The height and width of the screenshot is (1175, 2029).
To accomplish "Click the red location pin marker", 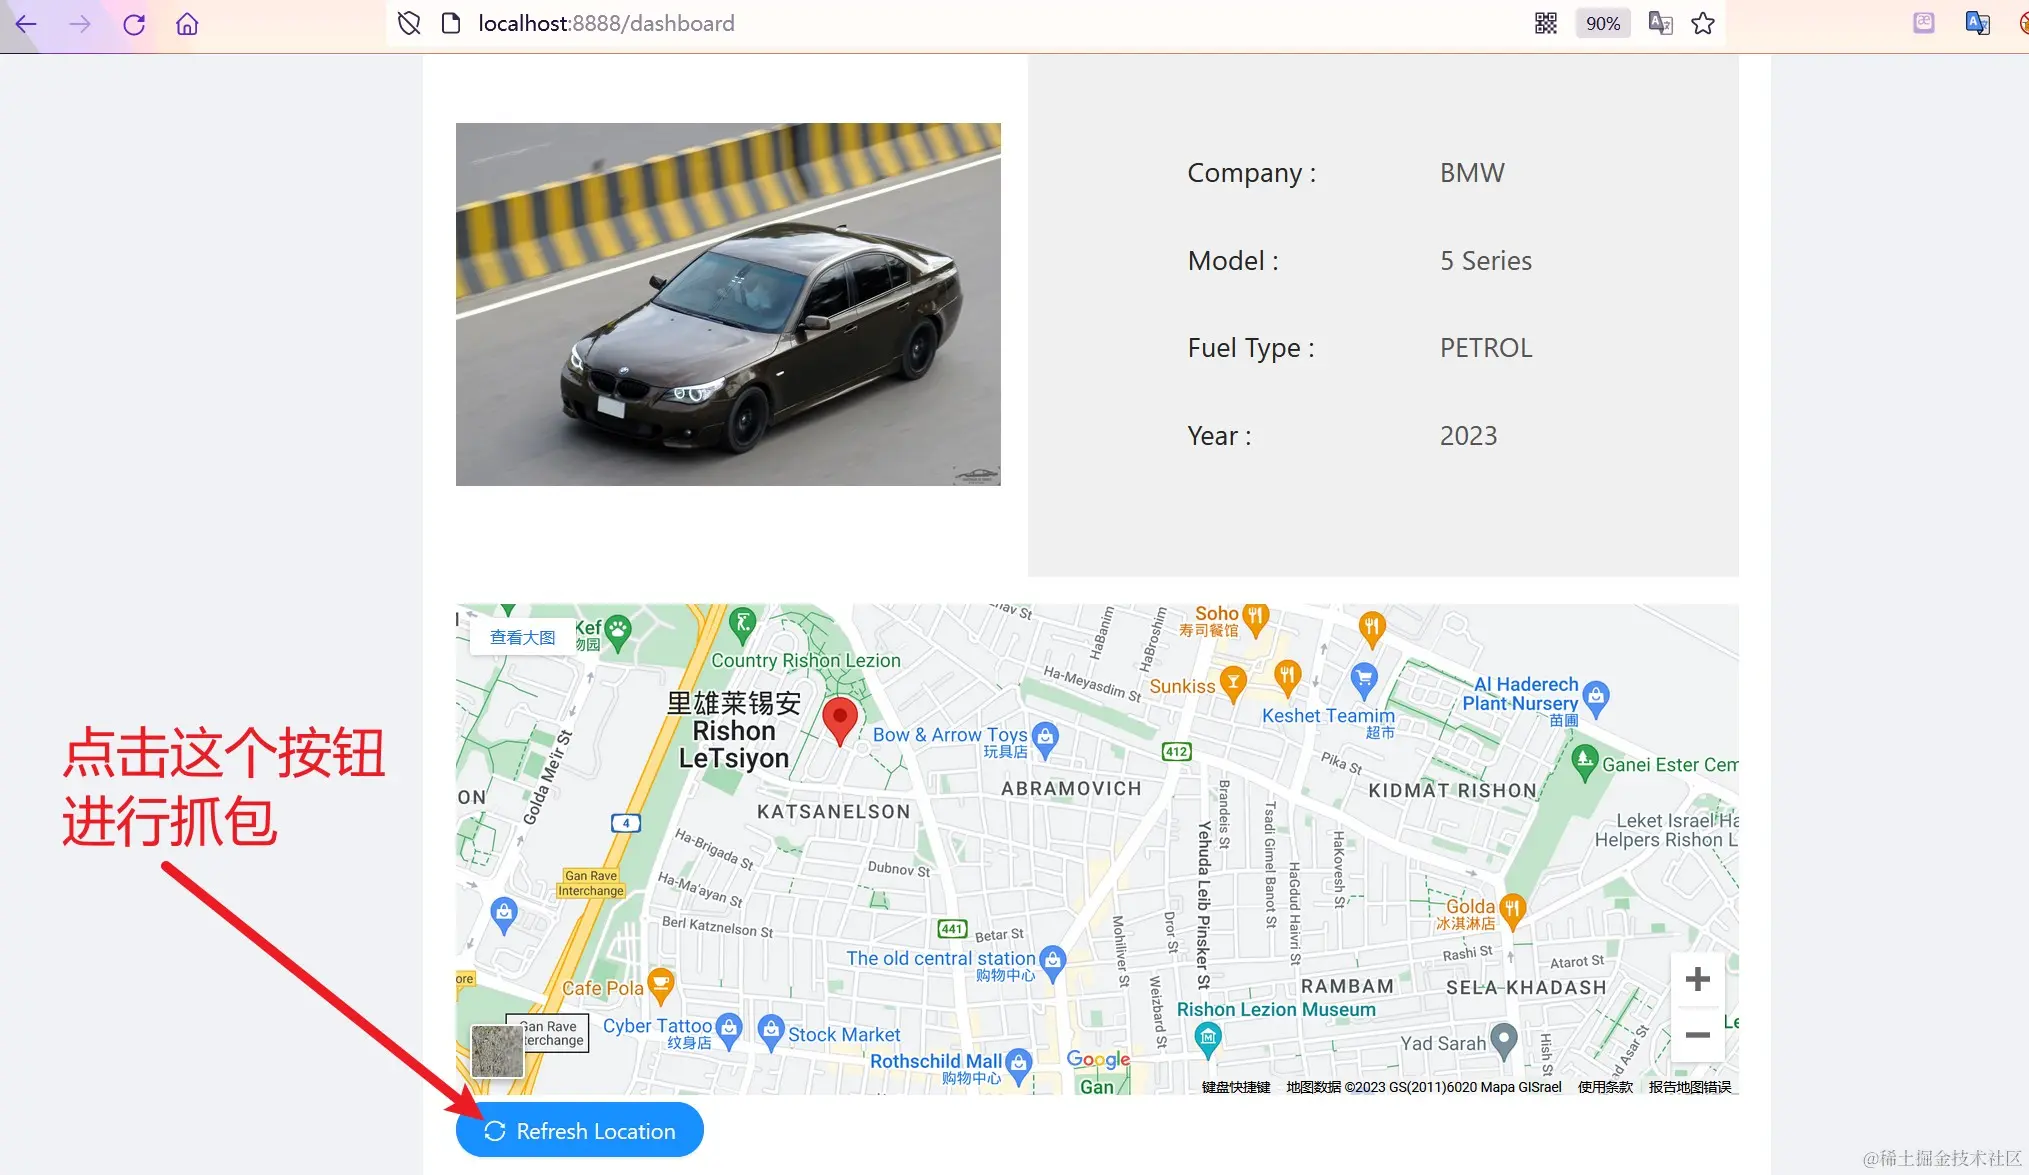I will 840,720.
